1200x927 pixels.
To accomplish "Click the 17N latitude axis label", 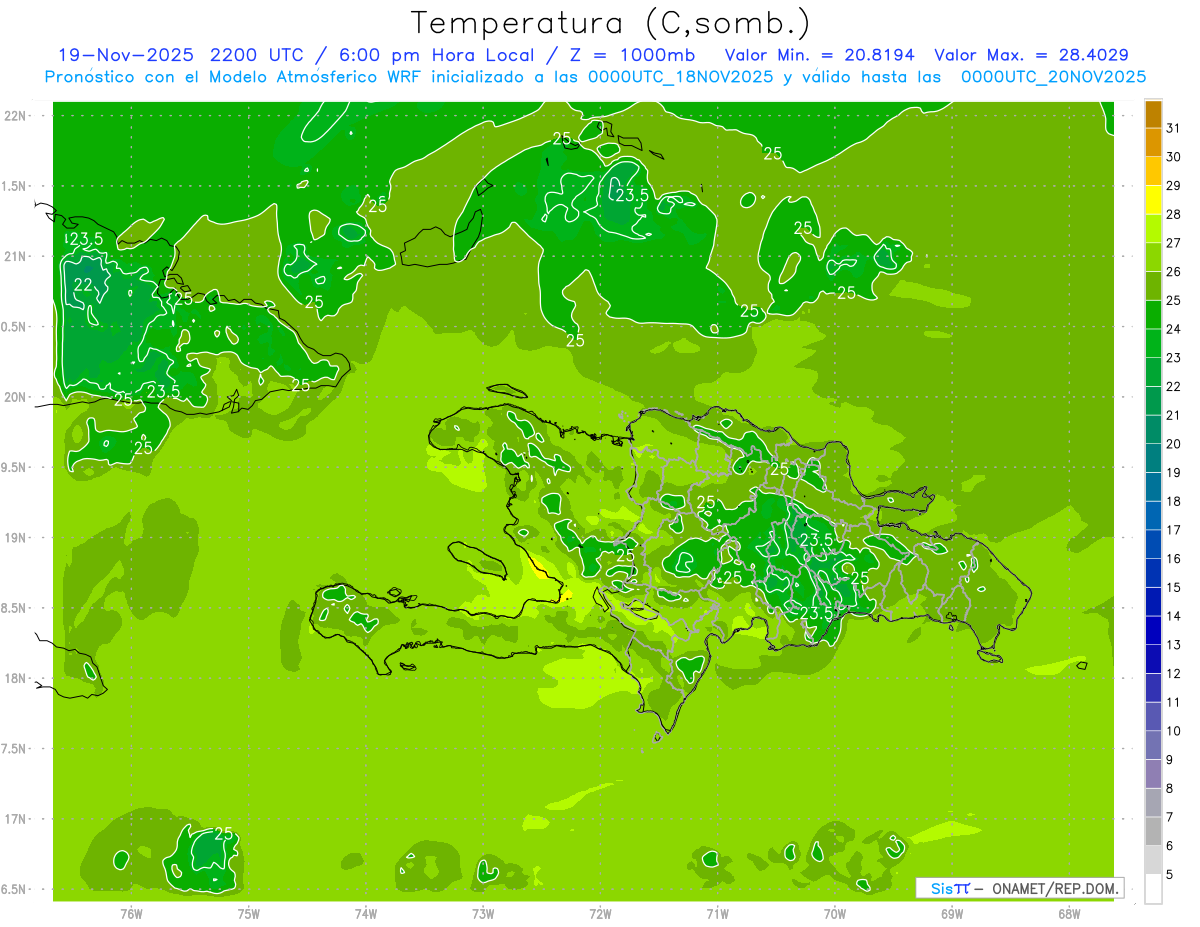I will (16, 819).
